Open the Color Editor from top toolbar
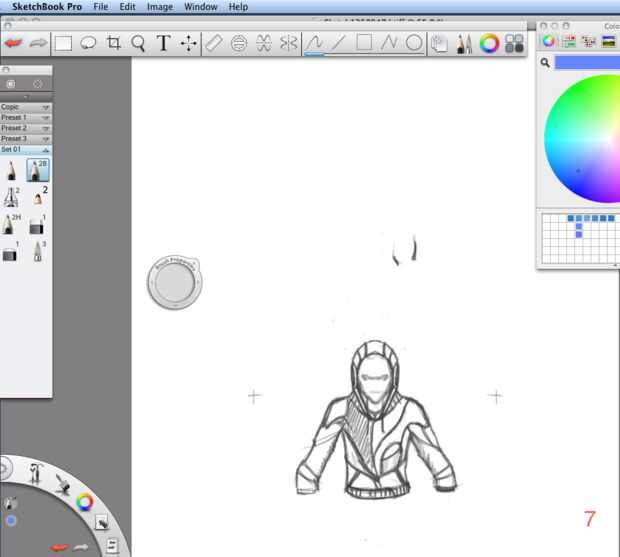This screenshot has height=557, width=620. (x=490, y=43)
